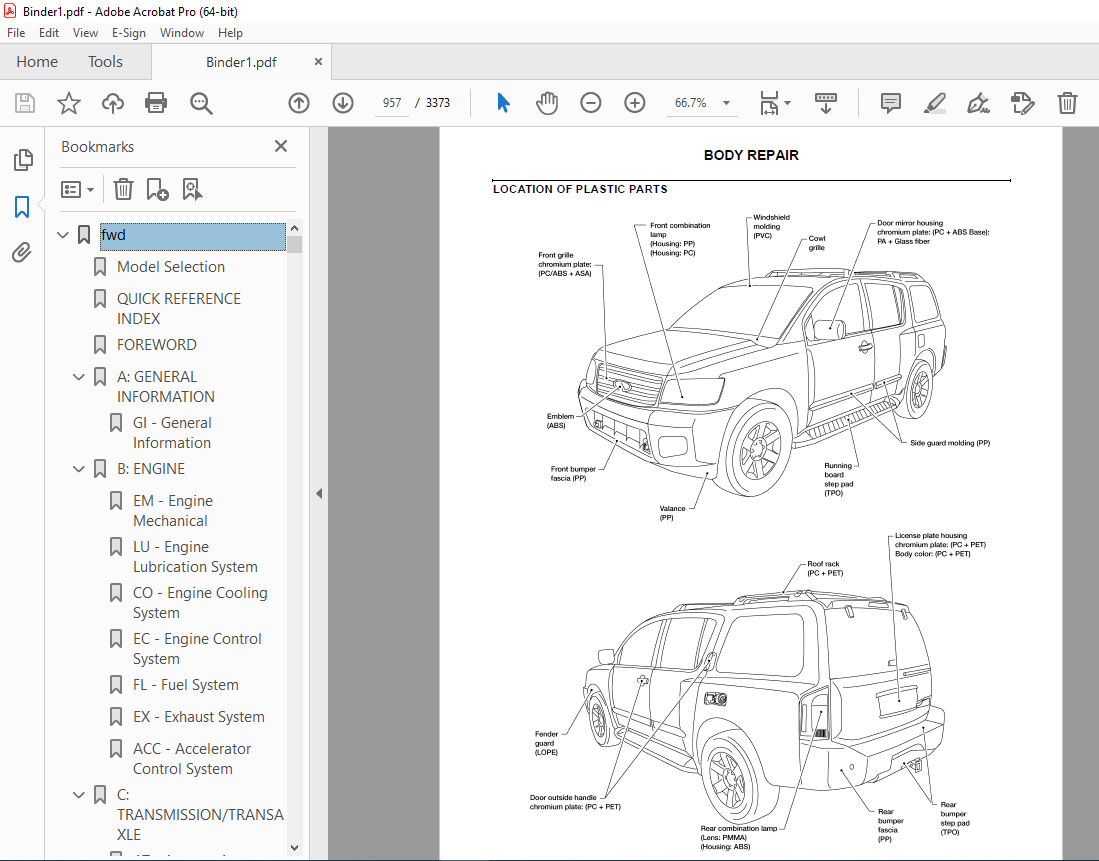Open the Fill and Sign pen tool
1099x861 pixels.
pos(978,103)
